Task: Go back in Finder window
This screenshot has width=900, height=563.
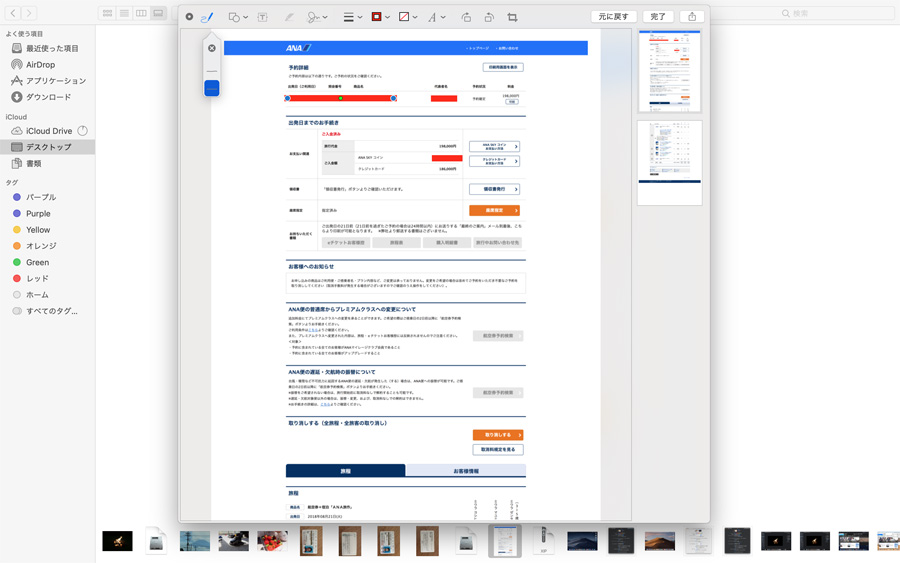Action: coord(13,13)
